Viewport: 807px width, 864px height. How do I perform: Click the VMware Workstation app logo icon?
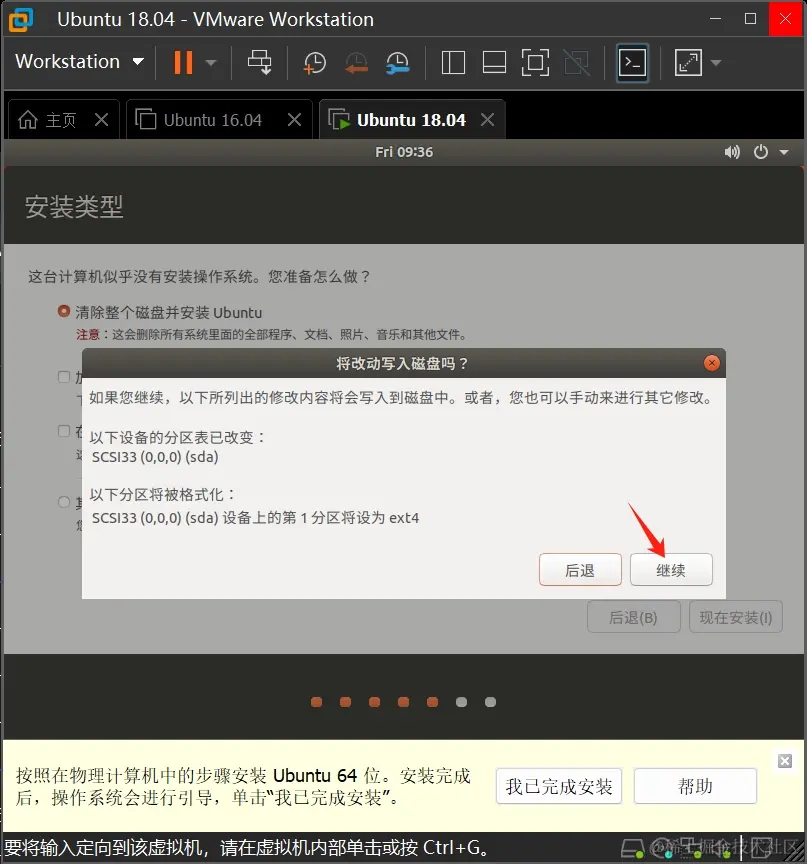pos(21,19)
